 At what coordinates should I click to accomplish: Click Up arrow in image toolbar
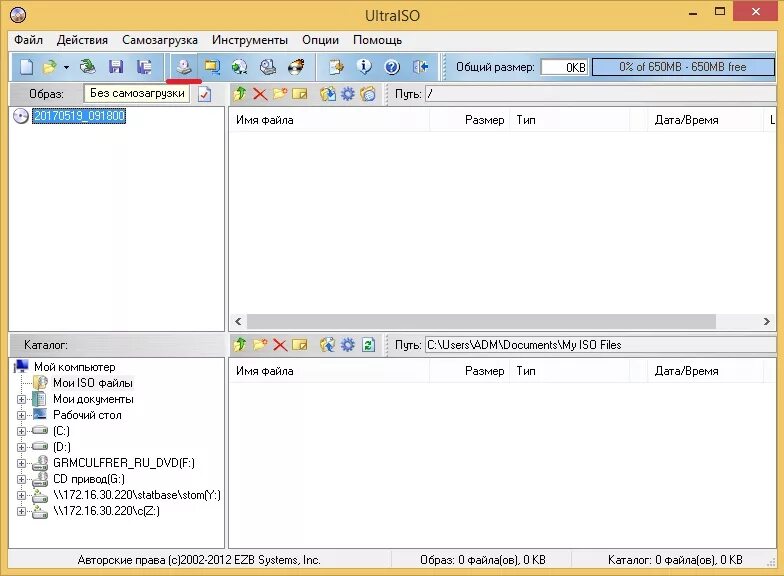(240, 94)
